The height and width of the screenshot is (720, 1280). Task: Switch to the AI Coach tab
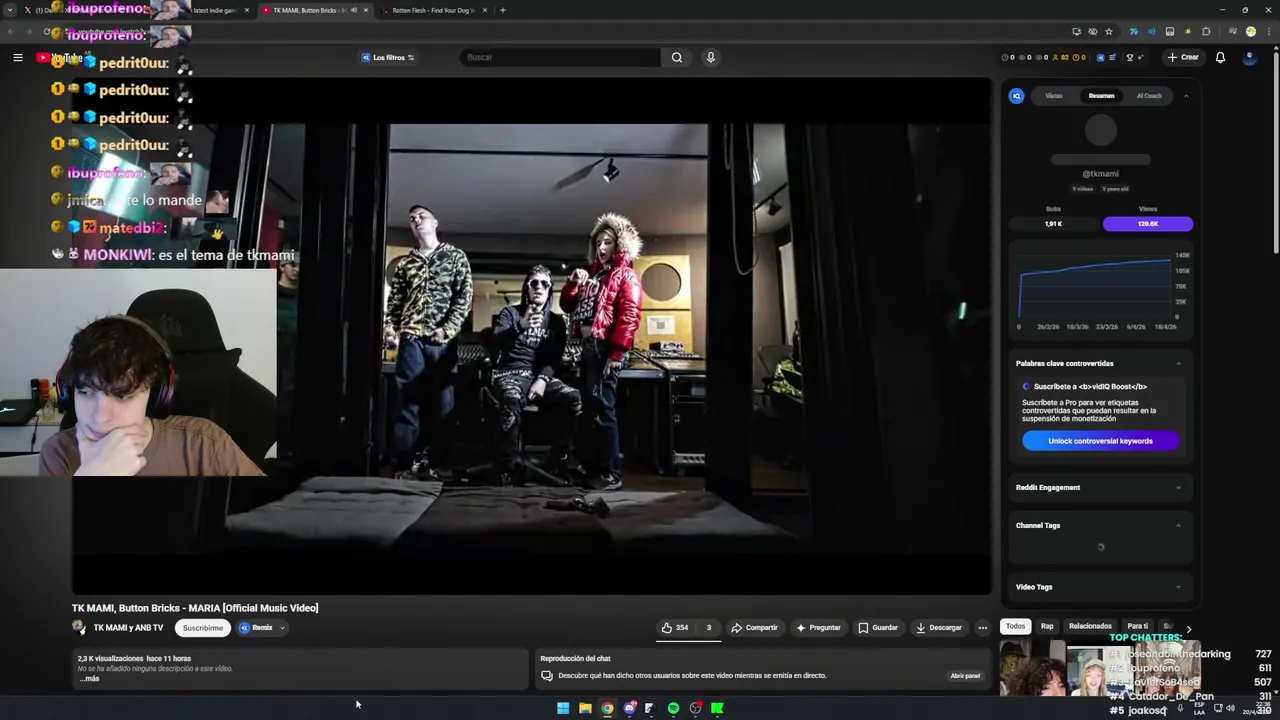1149,96
